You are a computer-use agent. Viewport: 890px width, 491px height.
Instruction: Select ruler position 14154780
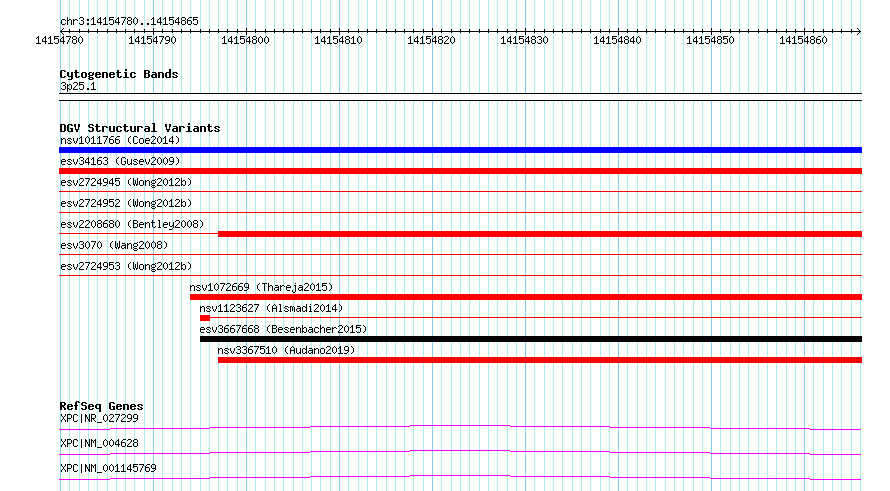click(59, 40)
